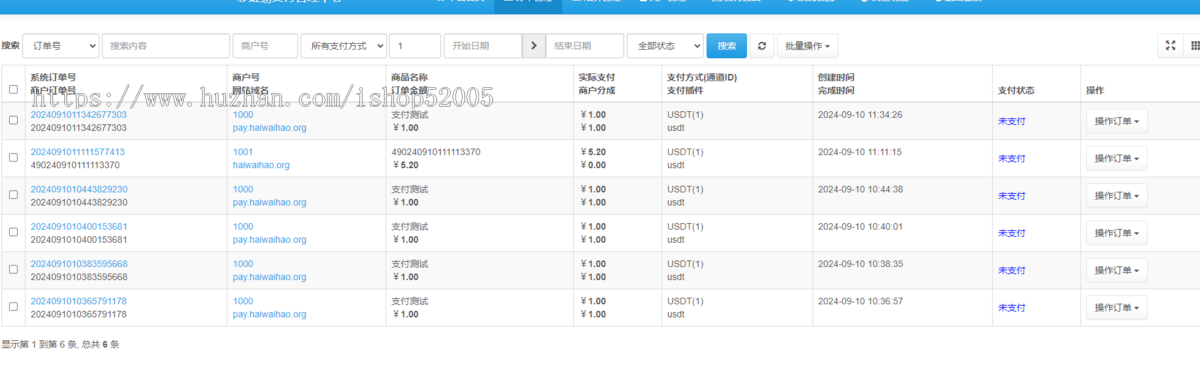This screenshot has height=373, width=1200.
Task: Click the 实际支付 column header
Action: click(x=597, y=77)
